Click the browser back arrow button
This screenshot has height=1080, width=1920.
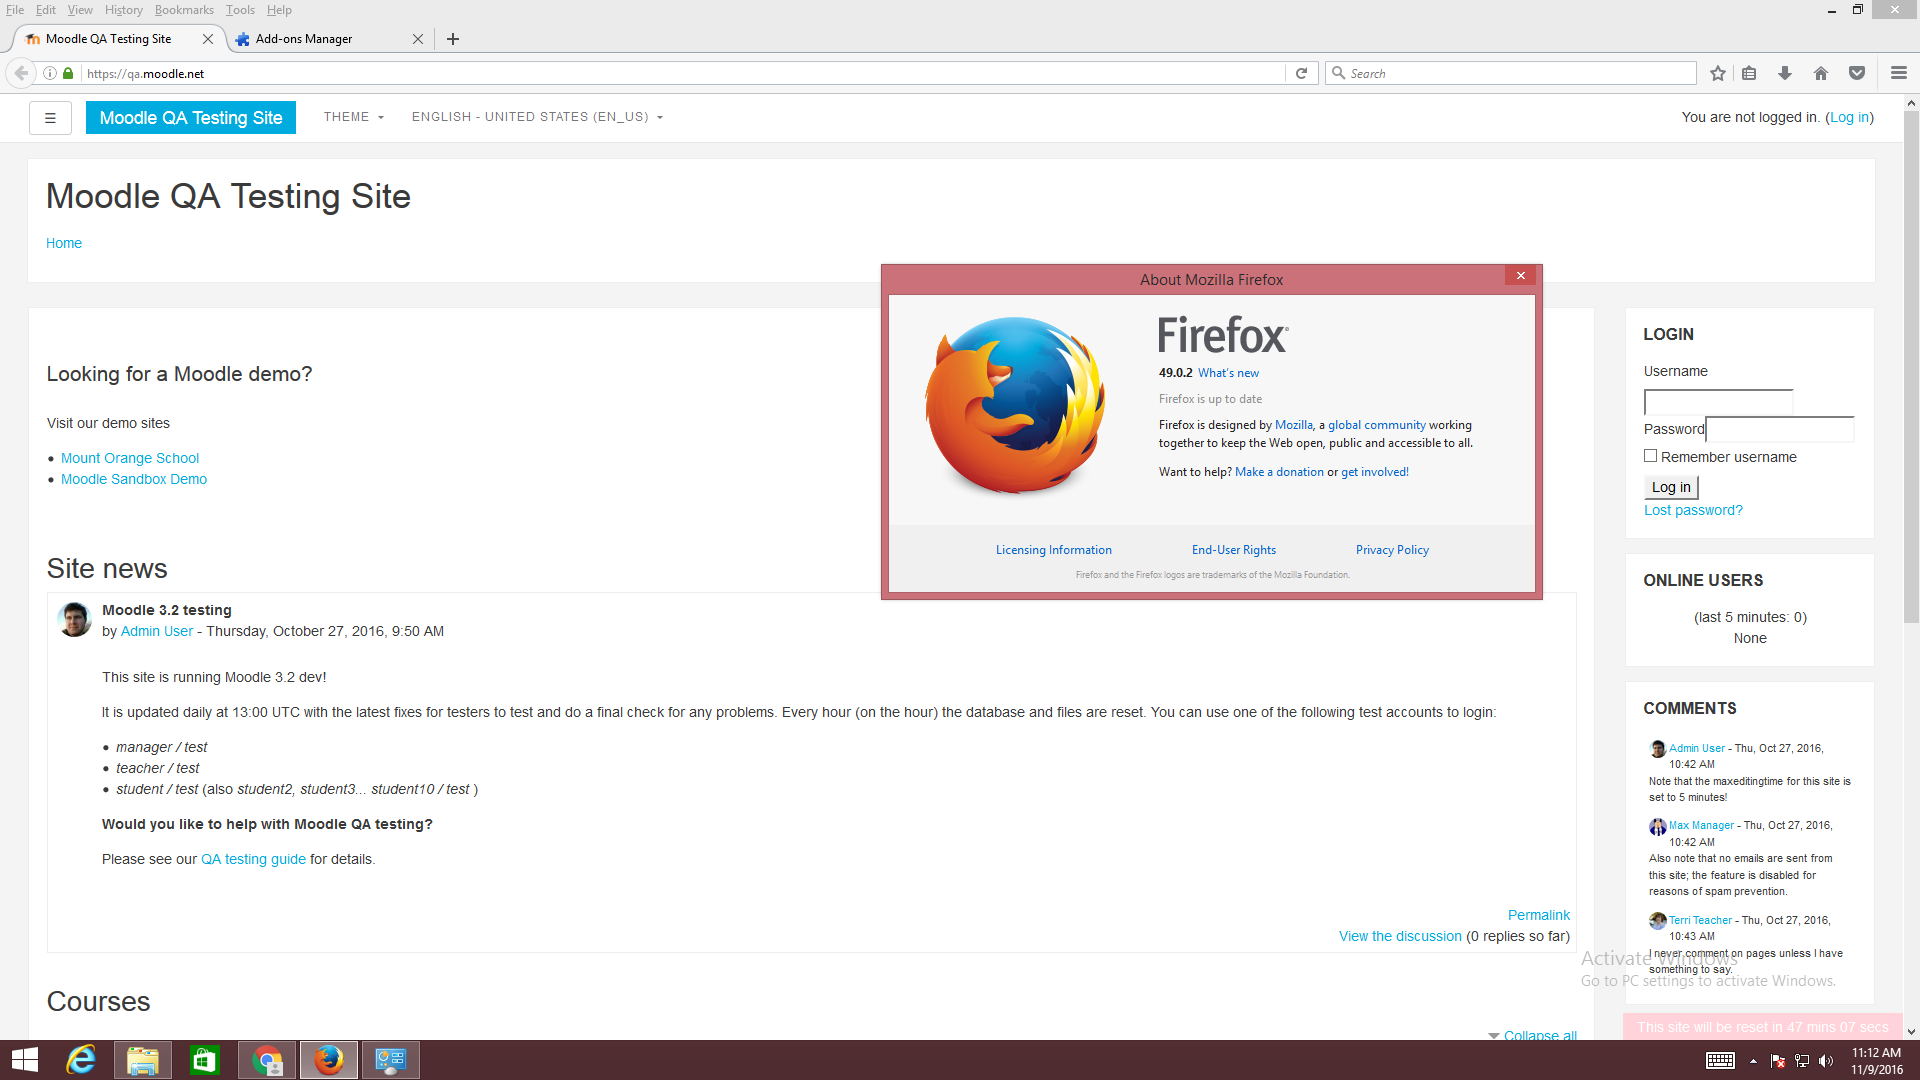[x=21, y=73]
